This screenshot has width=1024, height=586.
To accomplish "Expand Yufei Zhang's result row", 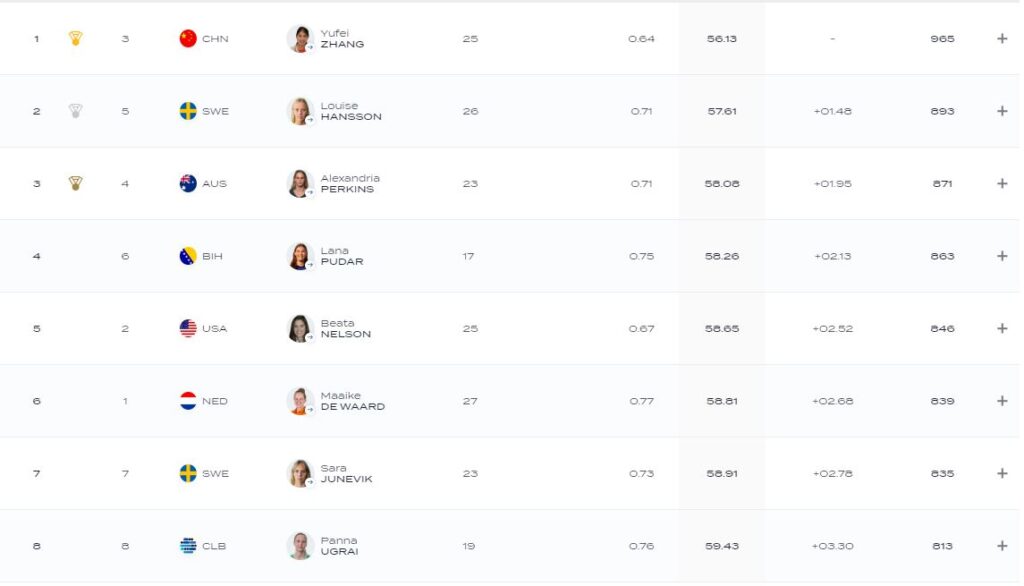I will click(x=1002, y=39).
